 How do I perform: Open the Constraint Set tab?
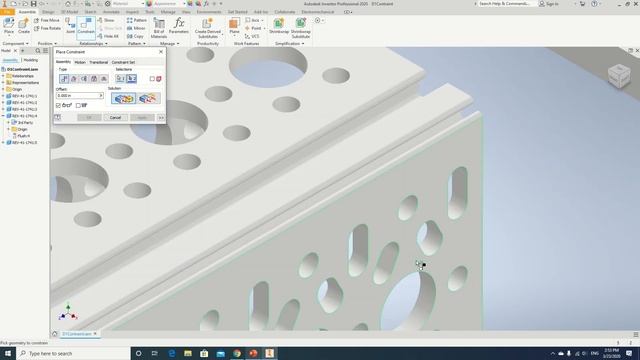click(x=123, y=62)
